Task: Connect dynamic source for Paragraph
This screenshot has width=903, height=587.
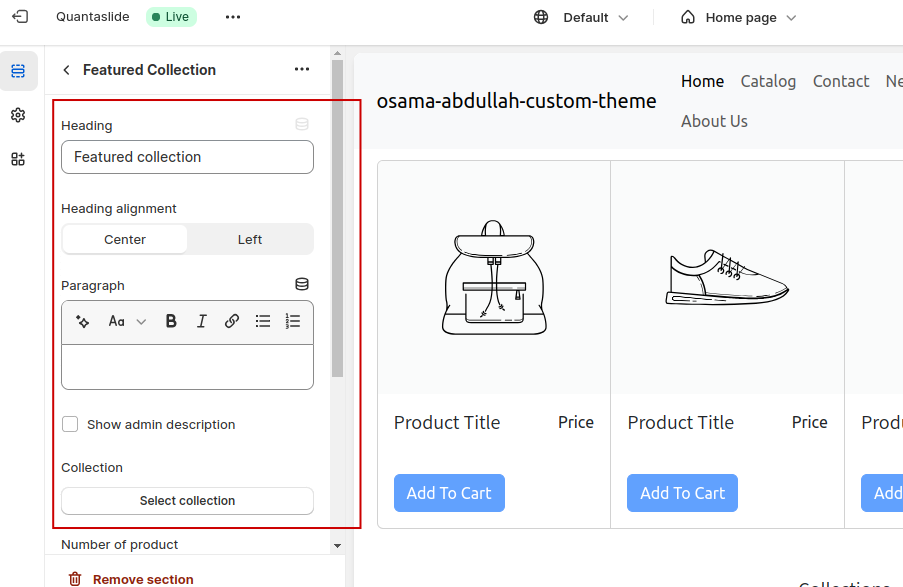Action: pos(302,285)
